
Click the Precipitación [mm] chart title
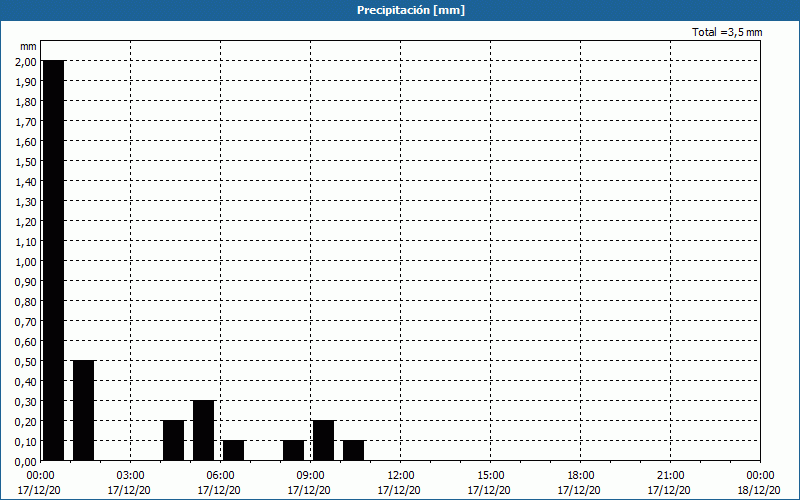(411, 10)
